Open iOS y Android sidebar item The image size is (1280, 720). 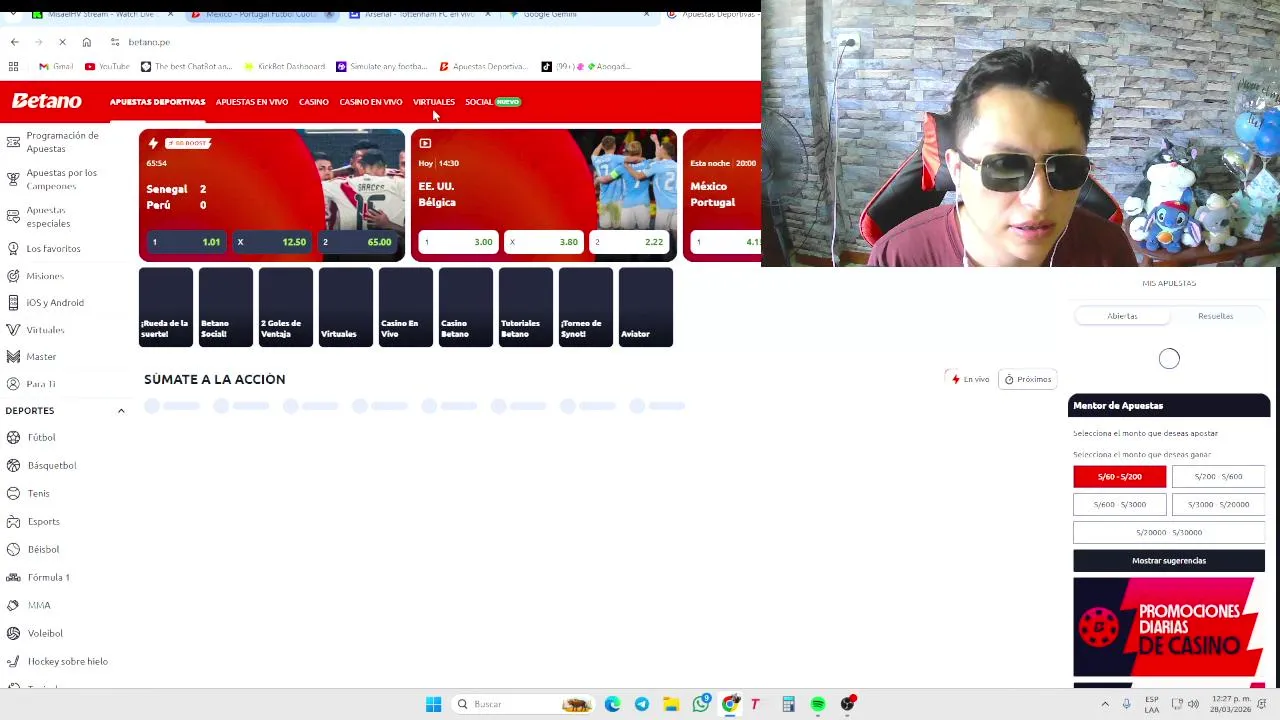[55, 302]
